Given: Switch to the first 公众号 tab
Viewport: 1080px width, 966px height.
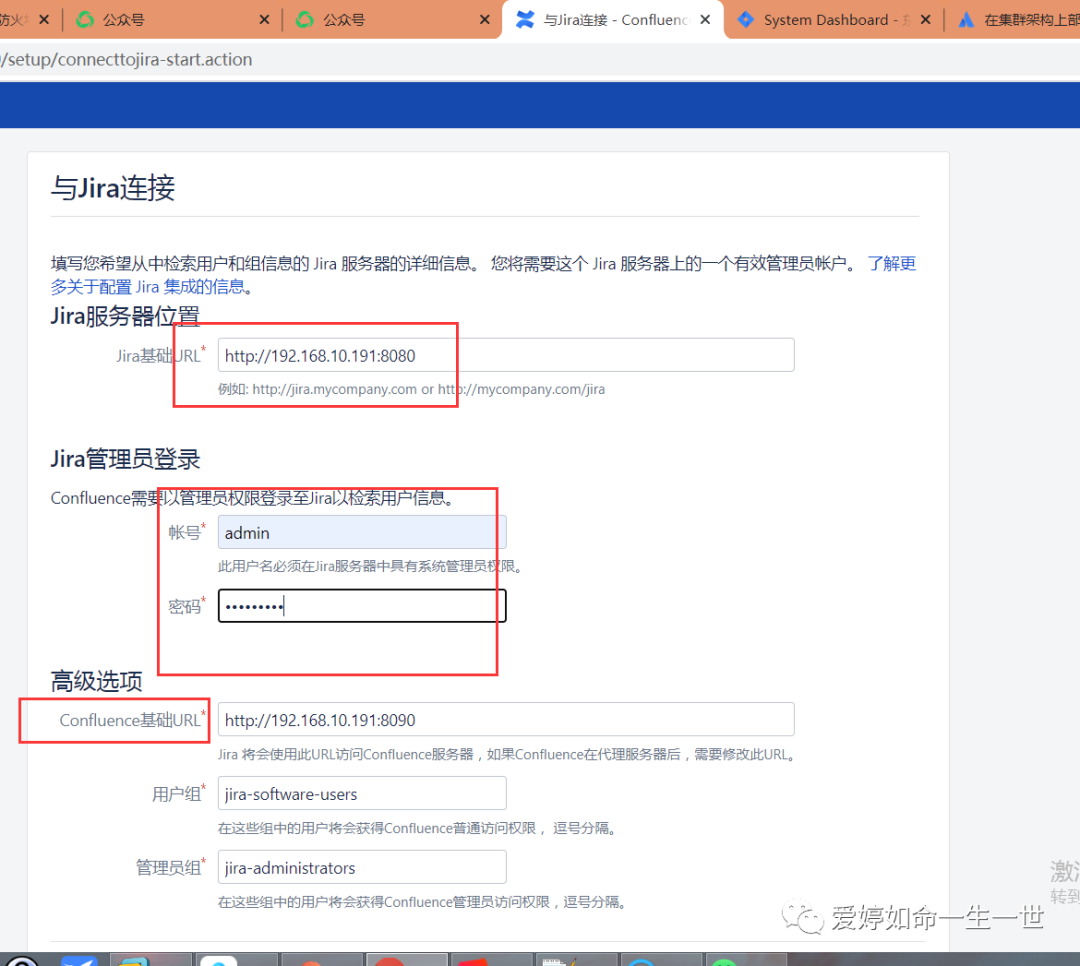Looking at the screenshot, I should [172, 20].
